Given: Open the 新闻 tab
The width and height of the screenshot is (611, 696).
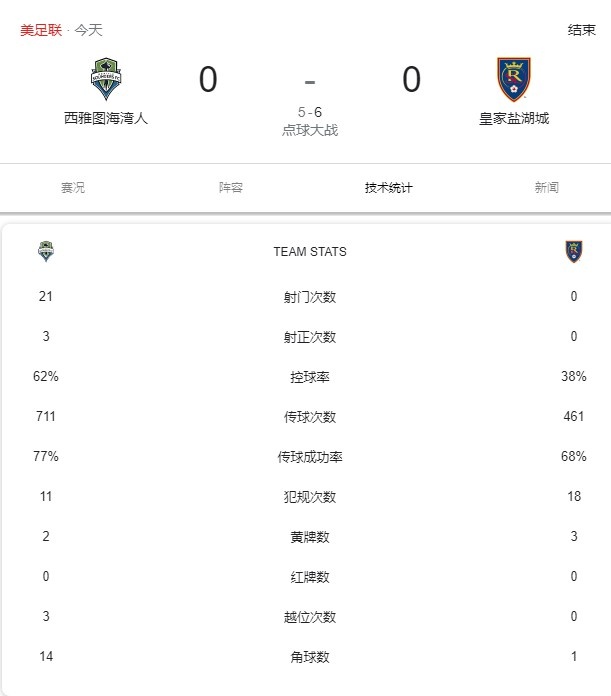Looking at the screenshot, I should pos(547,187).
